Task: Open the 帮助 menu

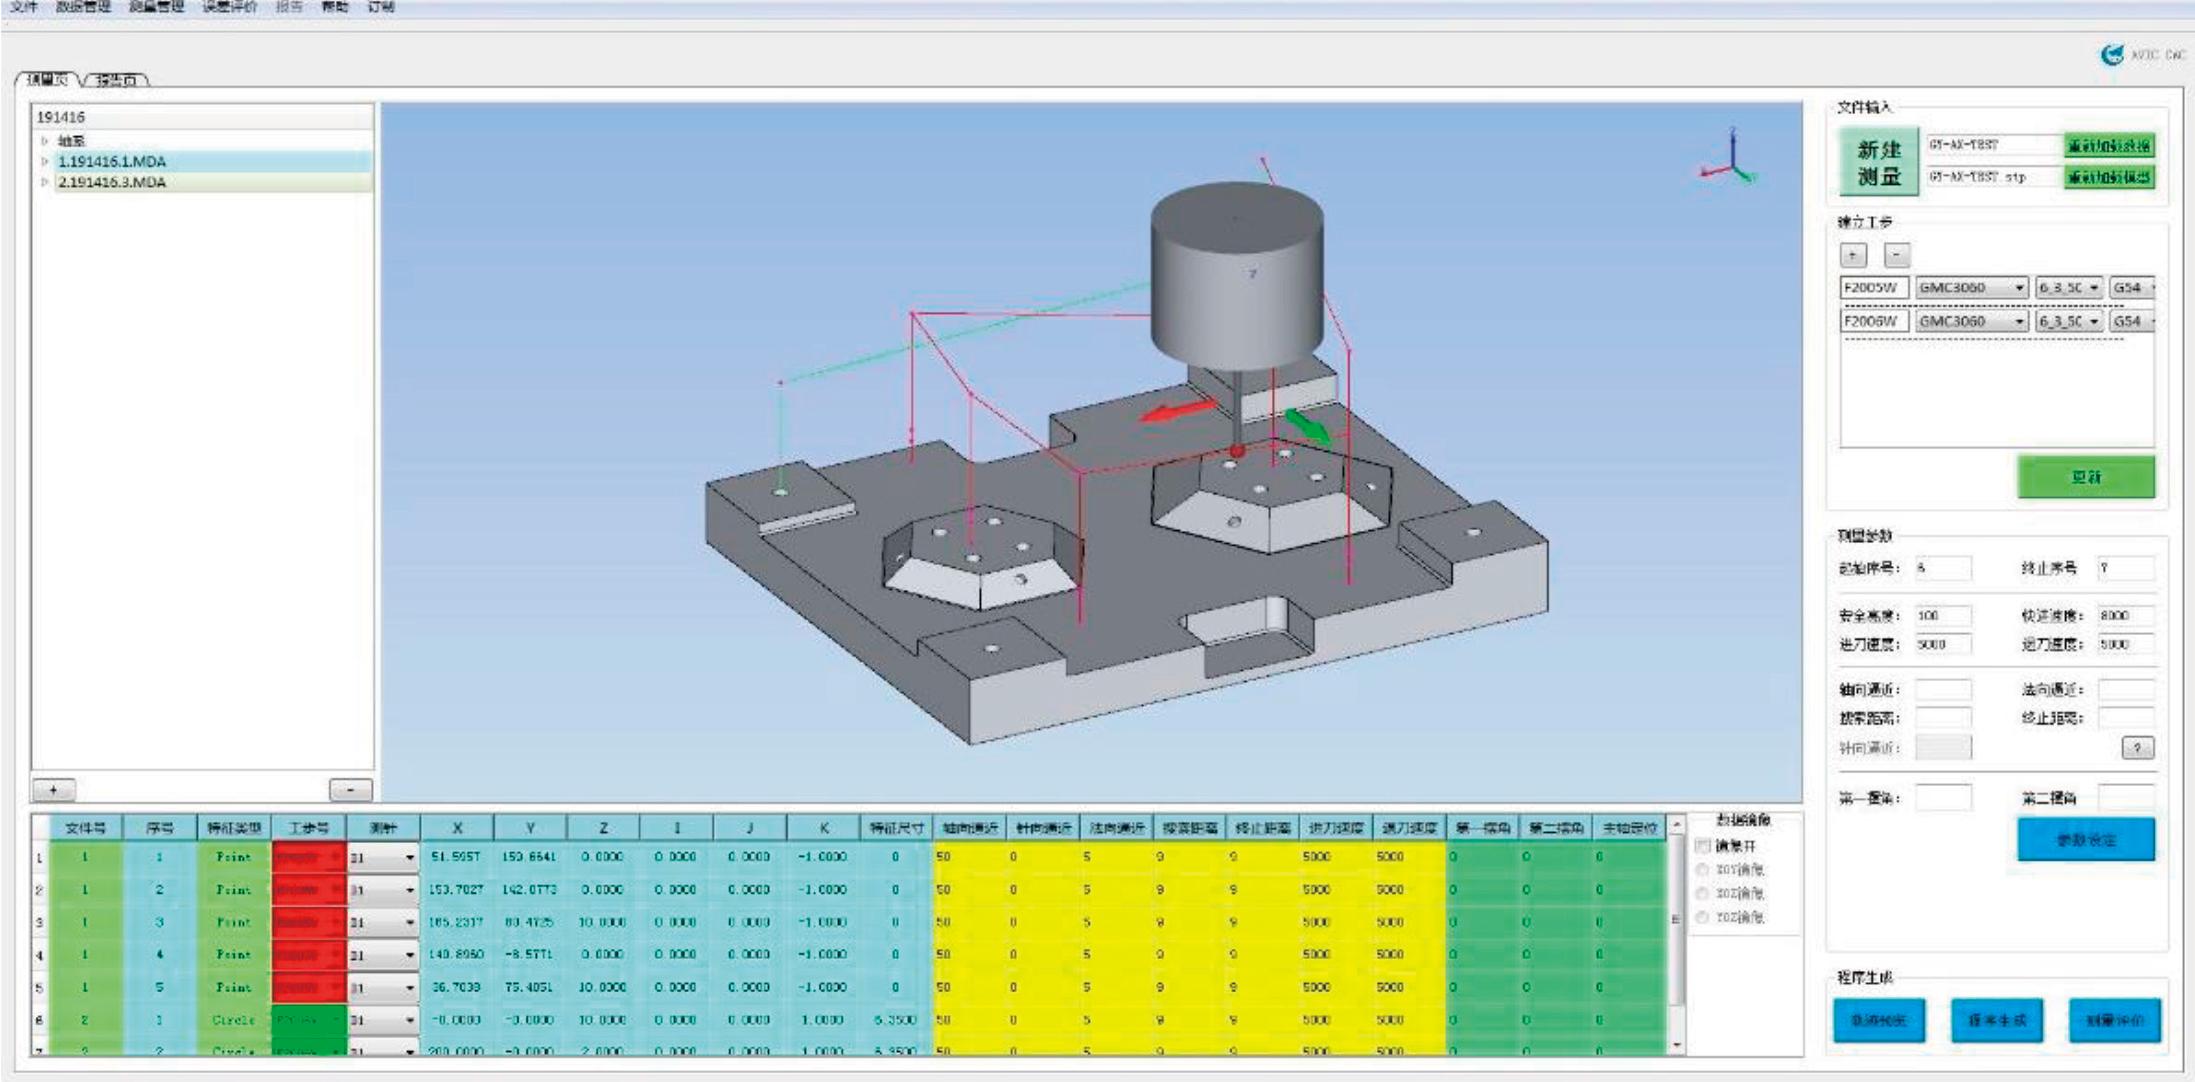Action: [x=334, y=6]
